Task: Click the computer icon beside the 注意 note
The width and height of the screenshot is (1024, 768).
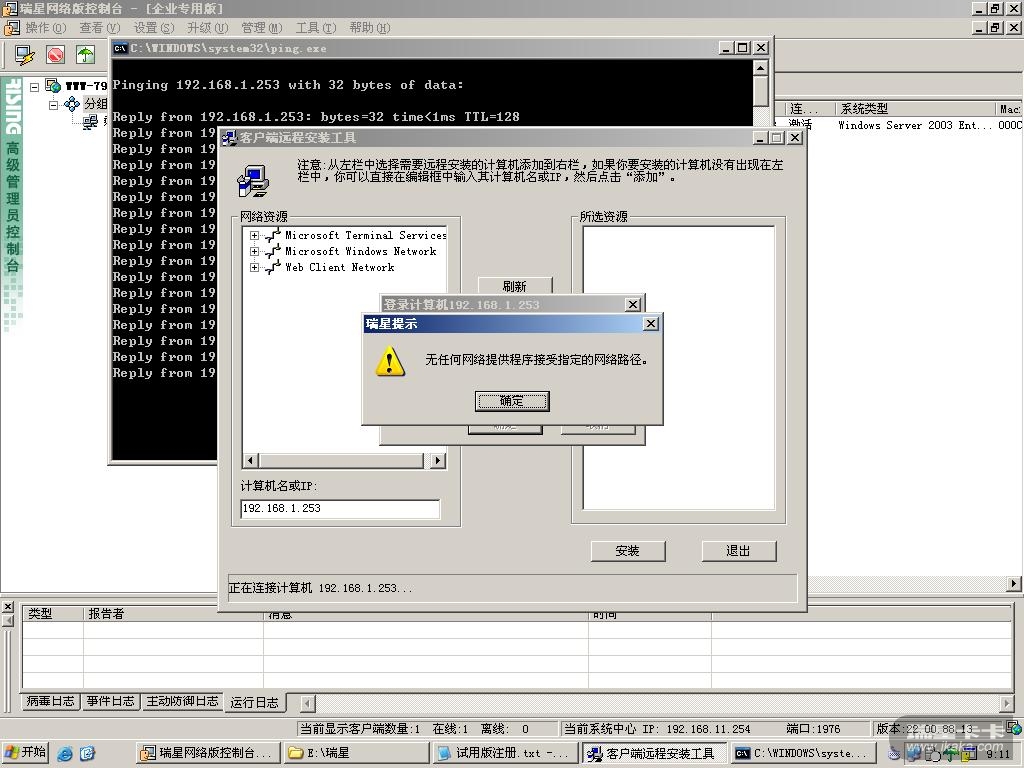Action: coord(253,181)
